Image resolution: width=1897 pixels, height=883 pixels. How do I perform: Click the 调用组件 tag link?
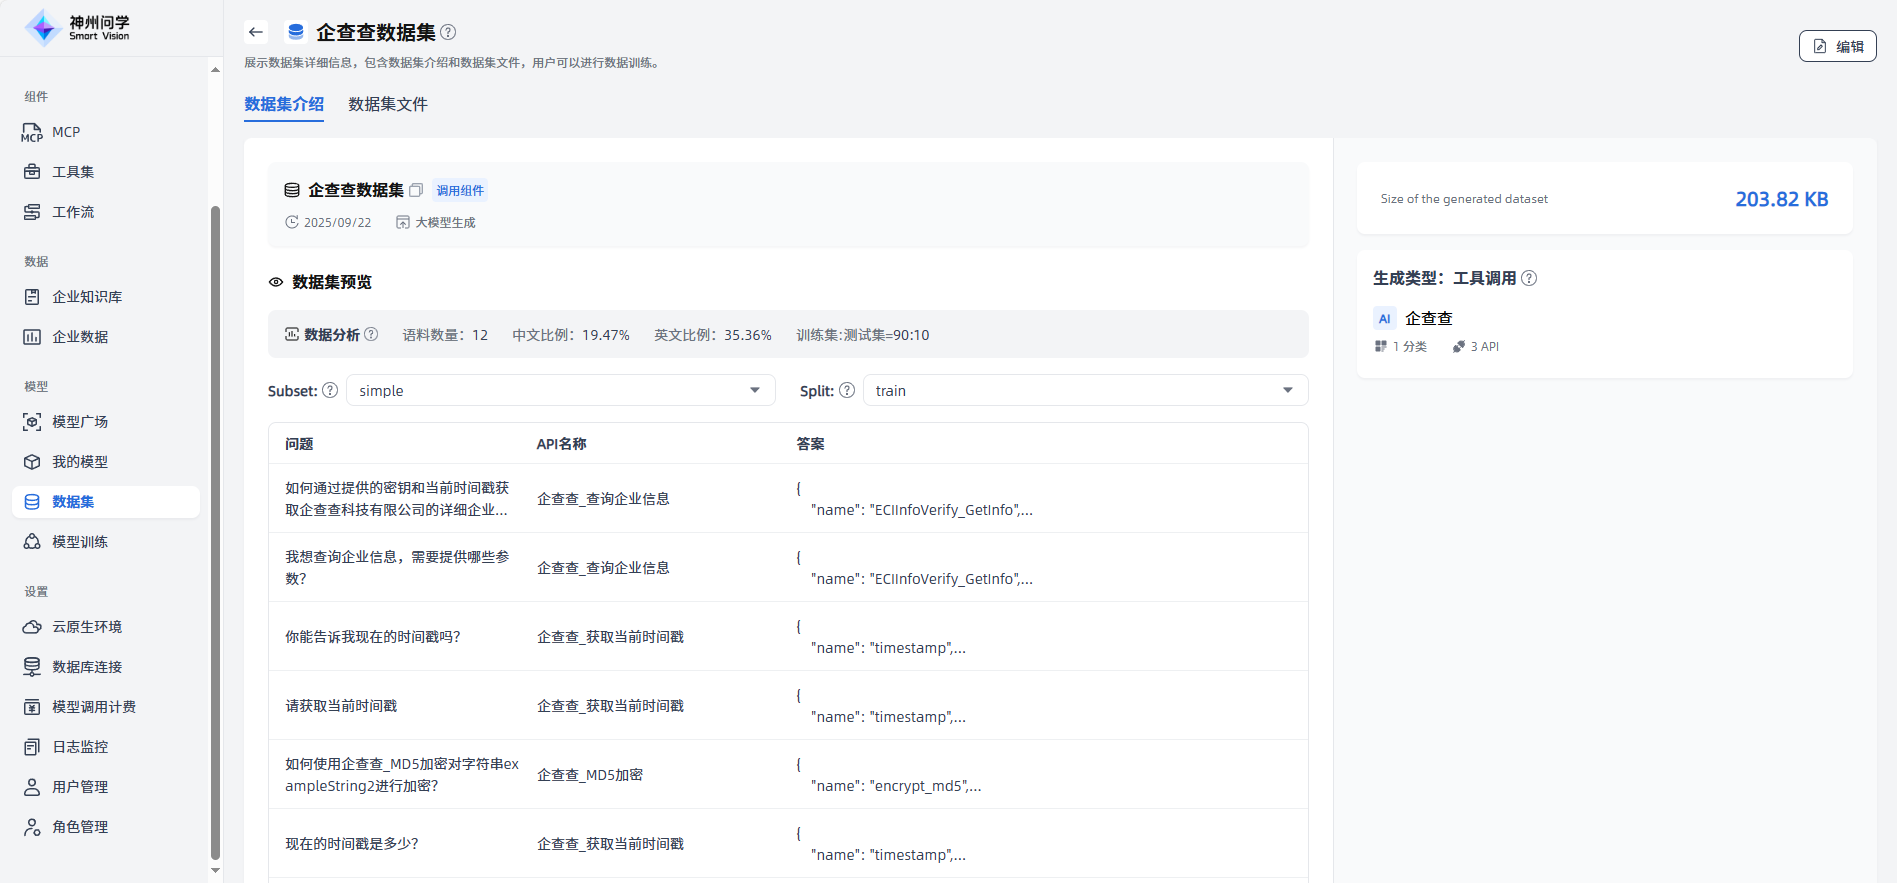460,190
